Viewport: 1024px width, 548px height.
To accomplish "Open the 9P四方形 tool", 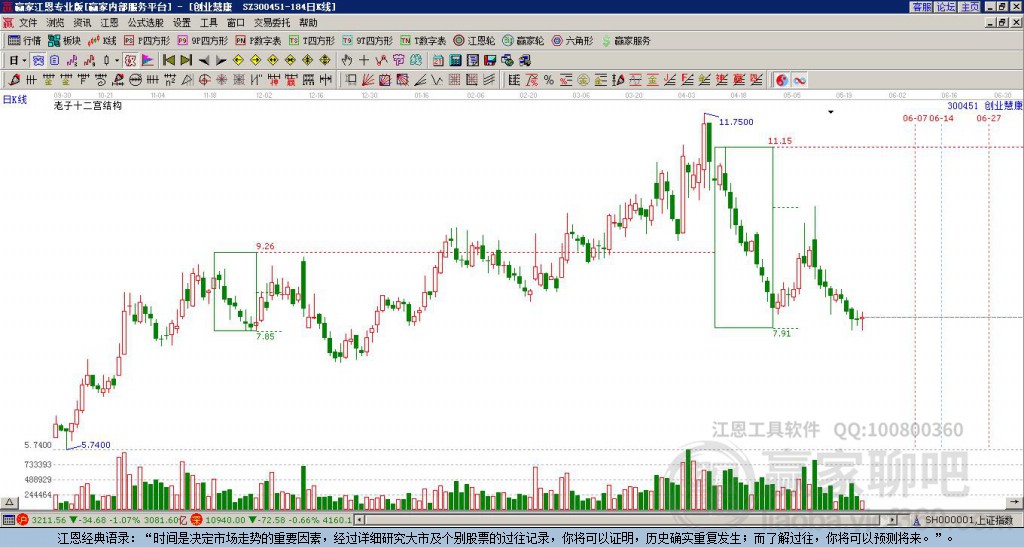I will (x=203, y=40).
